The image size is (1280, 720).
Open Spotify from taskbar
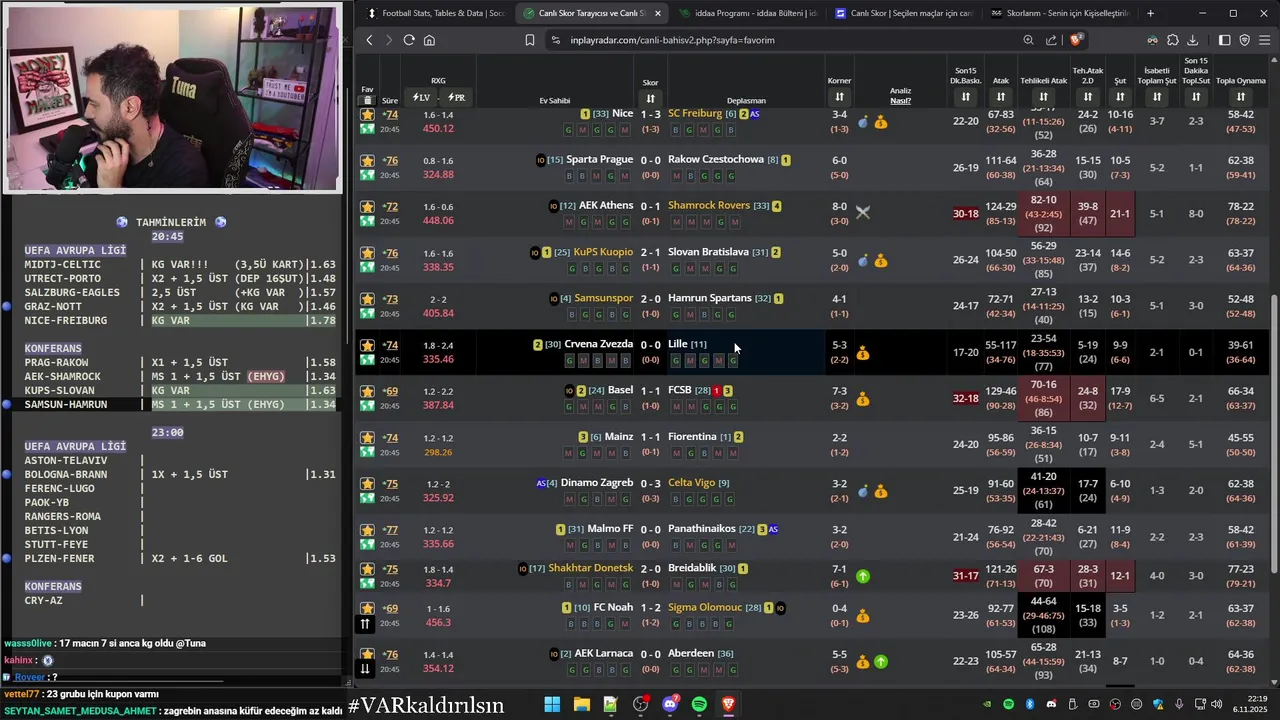(699, 705)
